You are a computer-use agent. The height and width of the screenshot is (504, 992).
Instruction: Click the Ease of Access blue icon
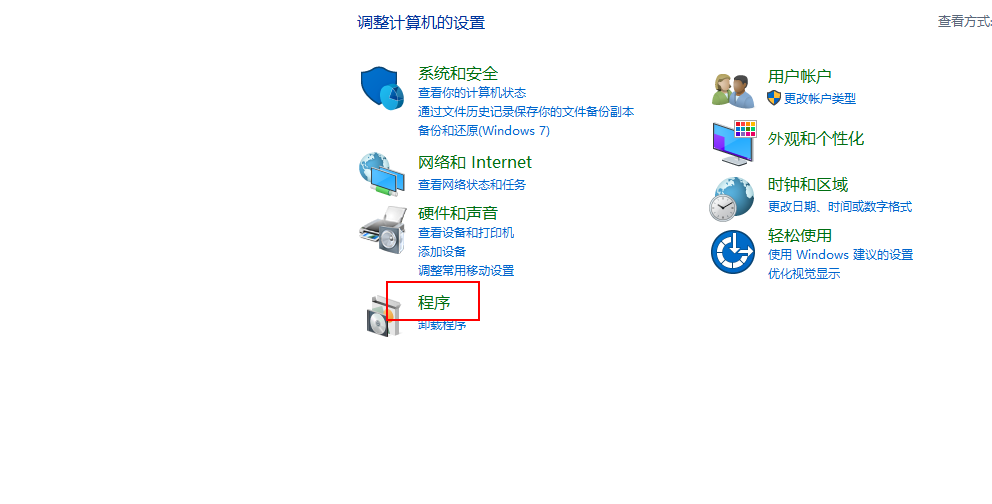point(733,252)
